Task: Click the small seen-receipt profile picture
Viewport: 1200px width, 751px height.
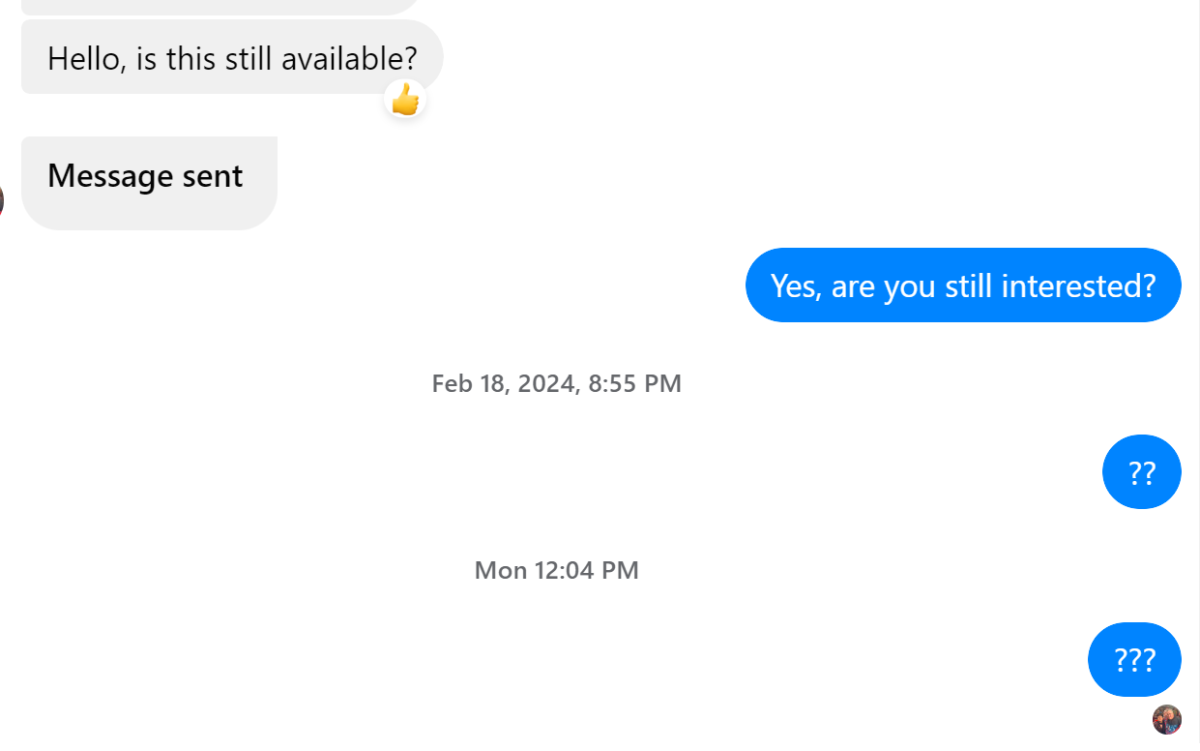Action: 1167,719
